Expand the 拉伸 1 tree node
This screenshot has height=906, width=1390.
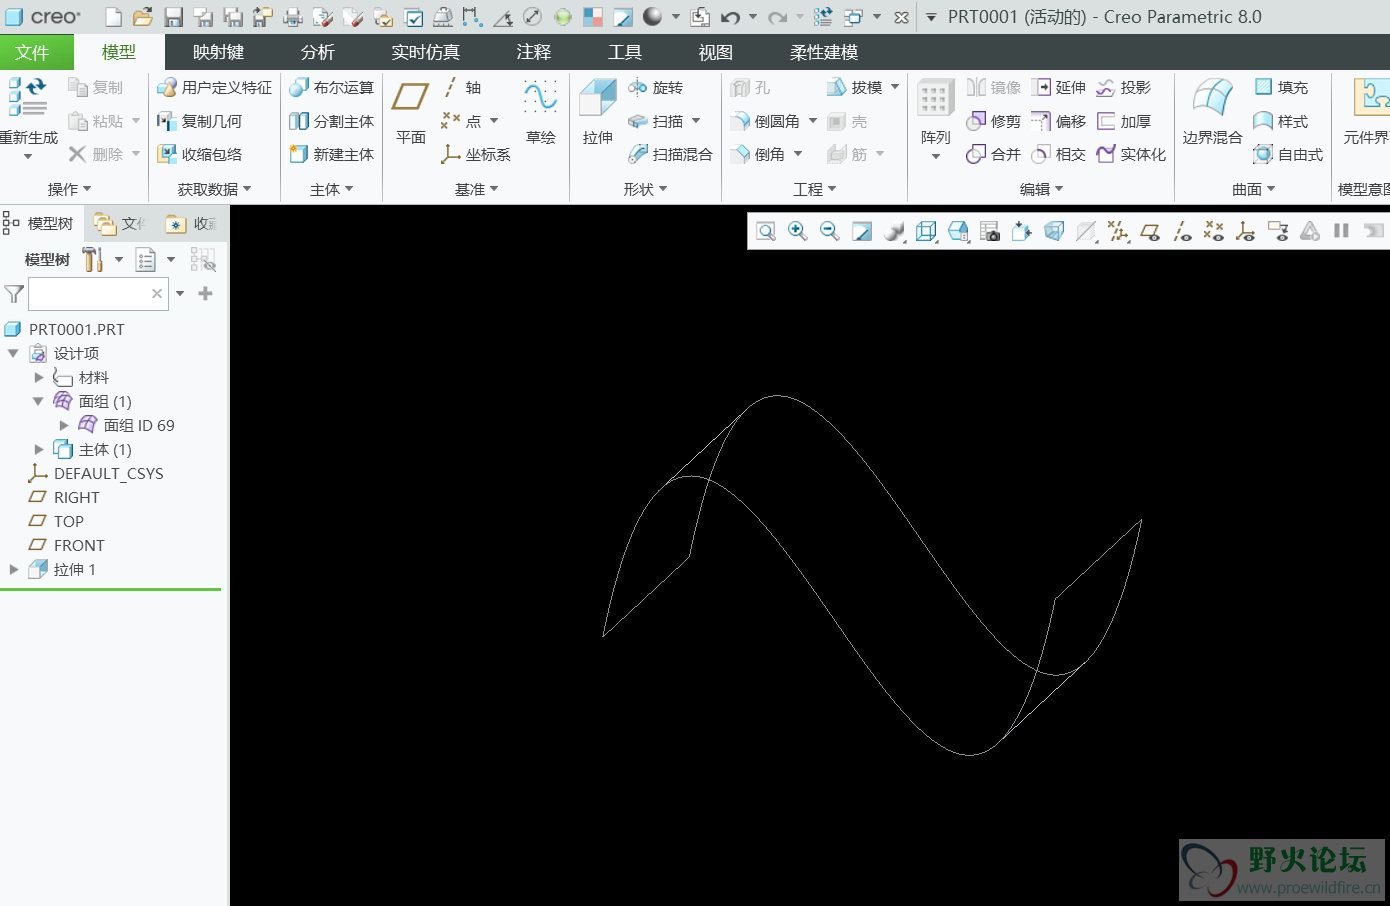[x=14, y=569]
